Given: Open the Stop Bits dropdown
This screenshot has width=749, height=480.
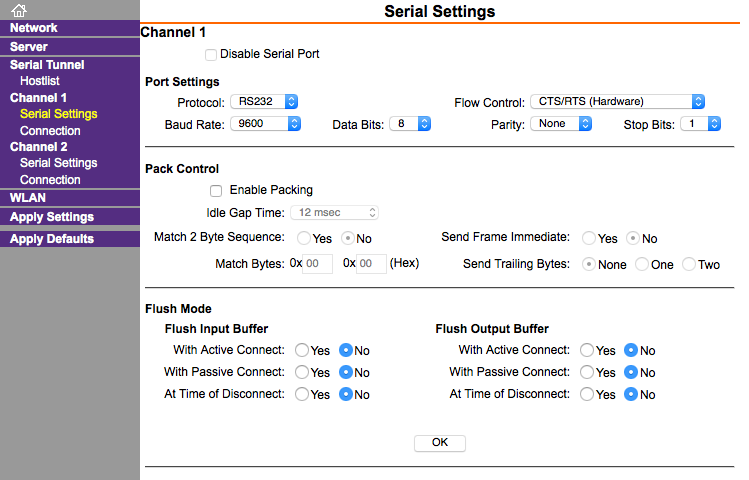Looking at the screenshot, I should (700, 124).
